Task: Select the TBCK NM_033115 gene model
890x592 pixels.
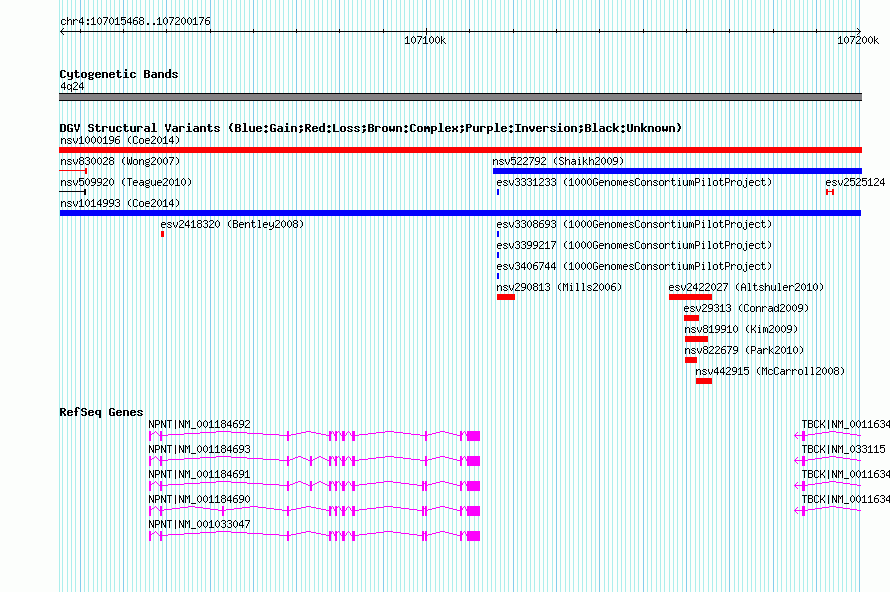Action: 828,461
